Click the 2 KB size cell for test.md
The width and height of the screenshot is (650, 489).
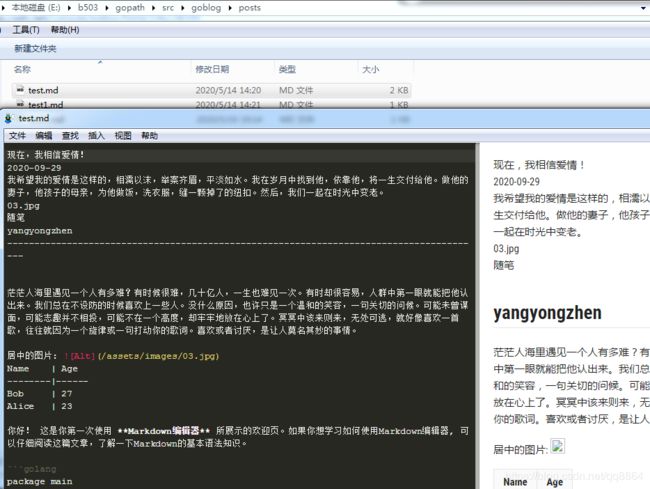pyautogui.click(x=399, y=90)
